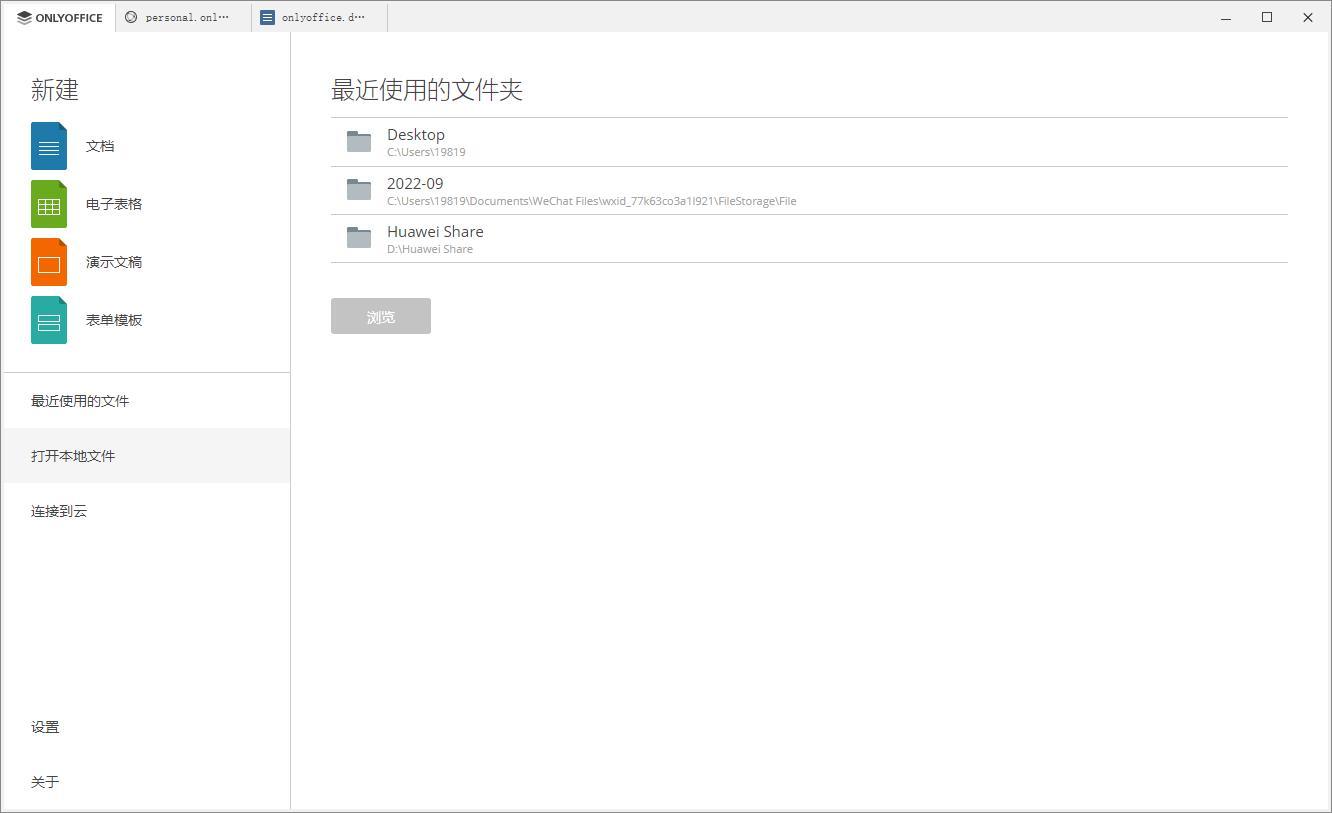Create a new 电子表格 spreadsheet
This screenshot has height=813, width=1332.
click(48, 203)
